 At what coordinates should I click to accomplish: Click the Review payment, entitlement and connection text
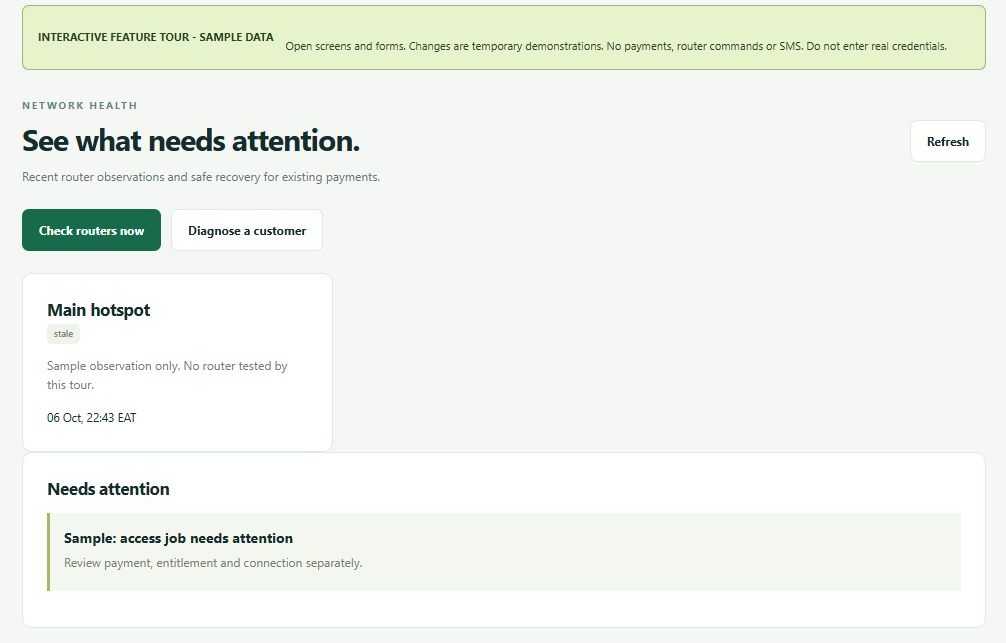pyautogui.click(x=213, y=563)
